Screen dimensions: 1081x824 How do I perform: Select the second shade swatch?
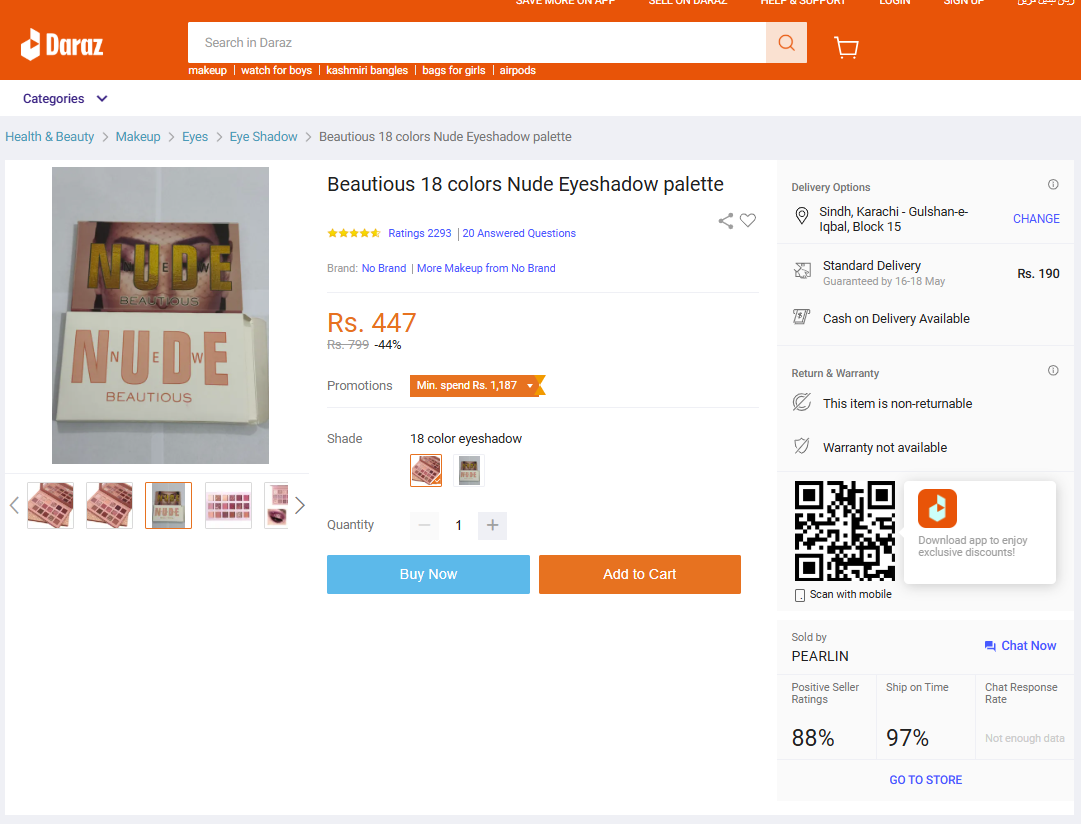(x=469, y=470)
